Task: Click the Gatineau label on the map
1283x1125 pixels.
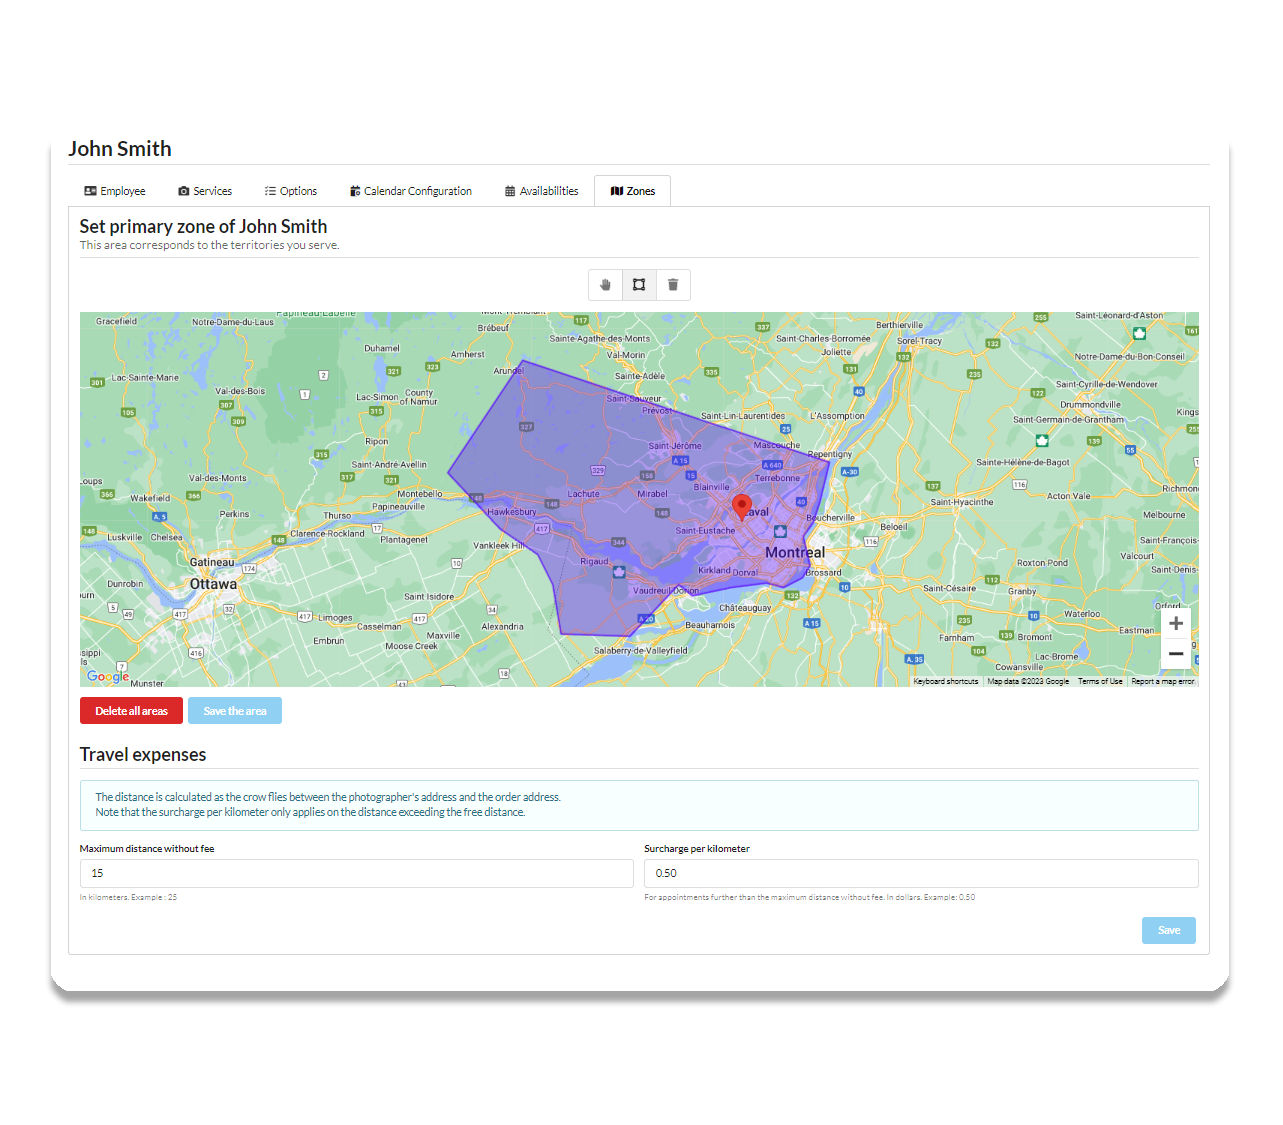Action: [x=212, y=562]
